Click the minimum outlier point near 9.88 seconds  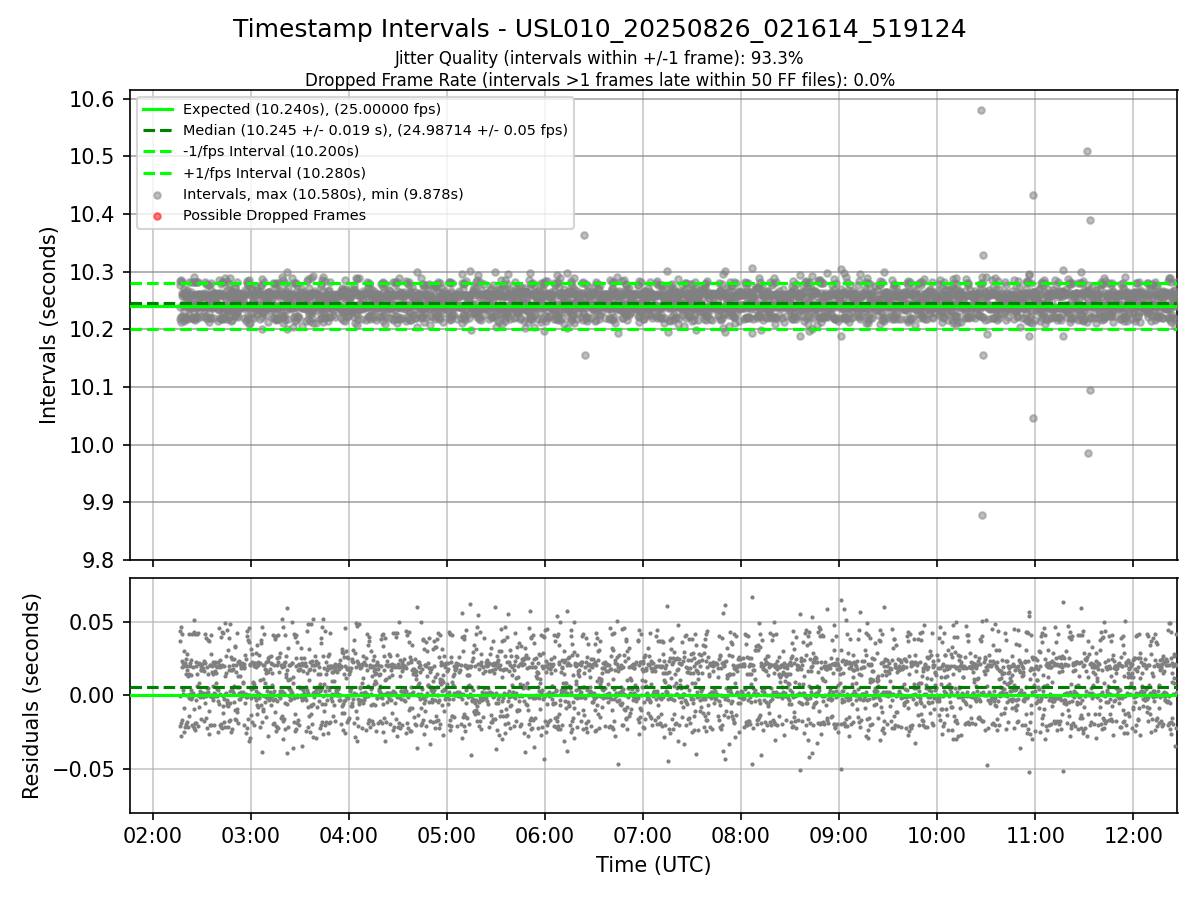click(982, 515)
